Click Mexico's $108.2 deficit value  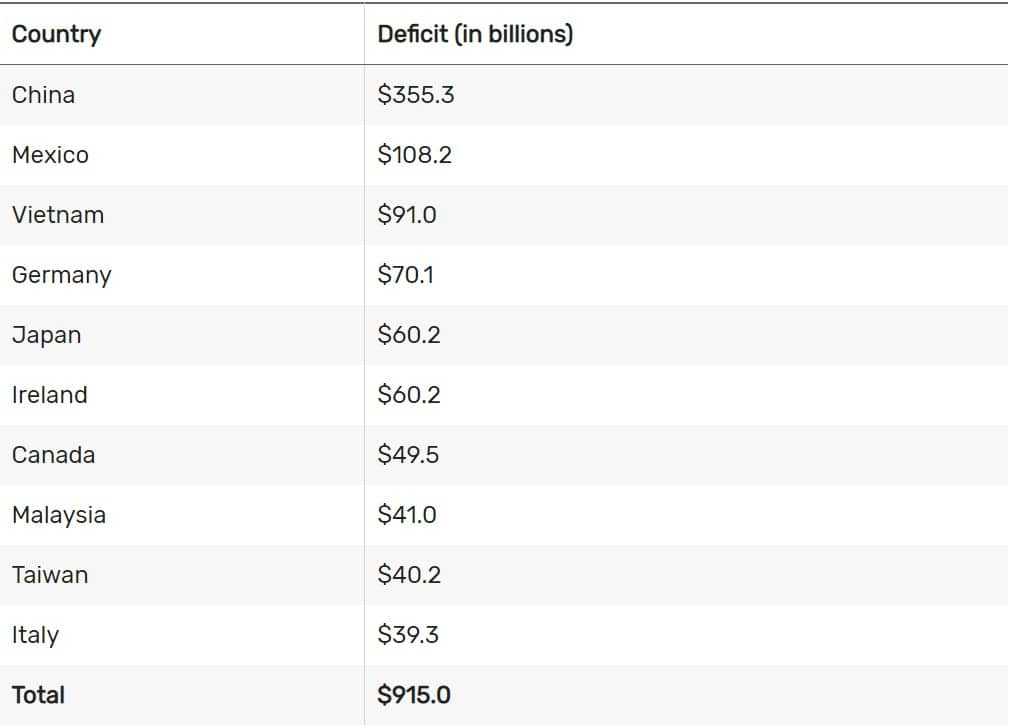(414, 155)
